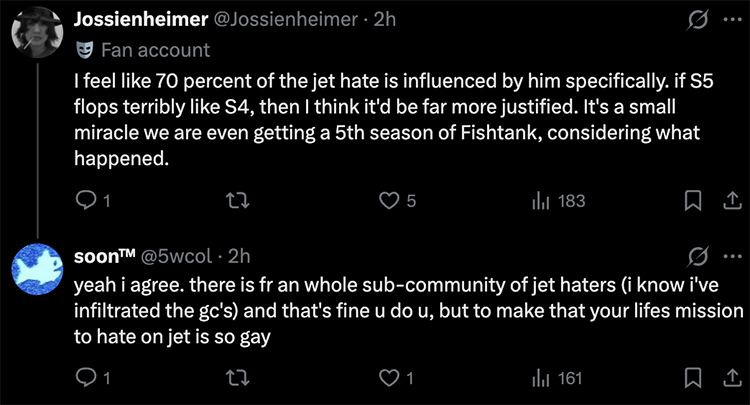This screenshot has width=750, height=405.
Task: Bookmark the soon™ reply
Action: [x=690, y=378]
